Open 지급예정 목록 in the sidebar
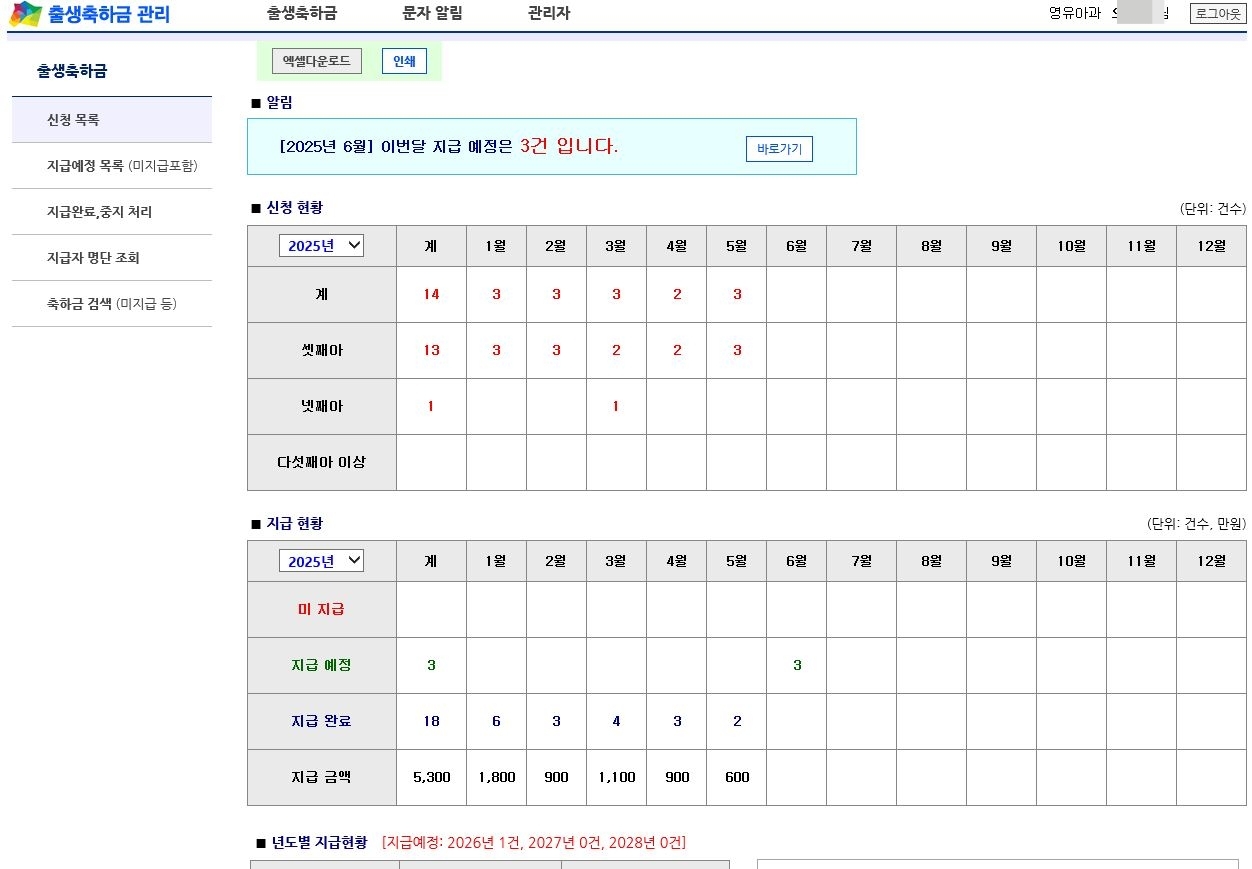 122,166
